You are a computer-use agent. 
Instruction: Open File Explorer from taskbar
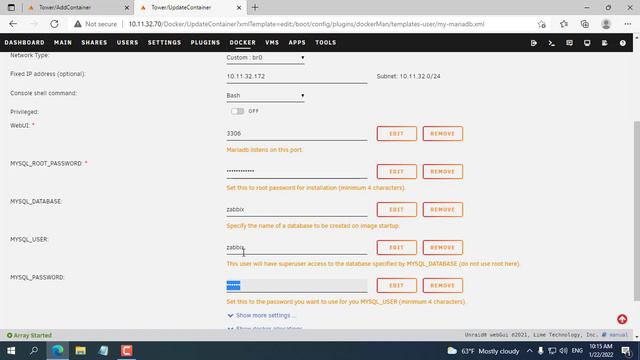pyautogui.click(x=80, y=351)
